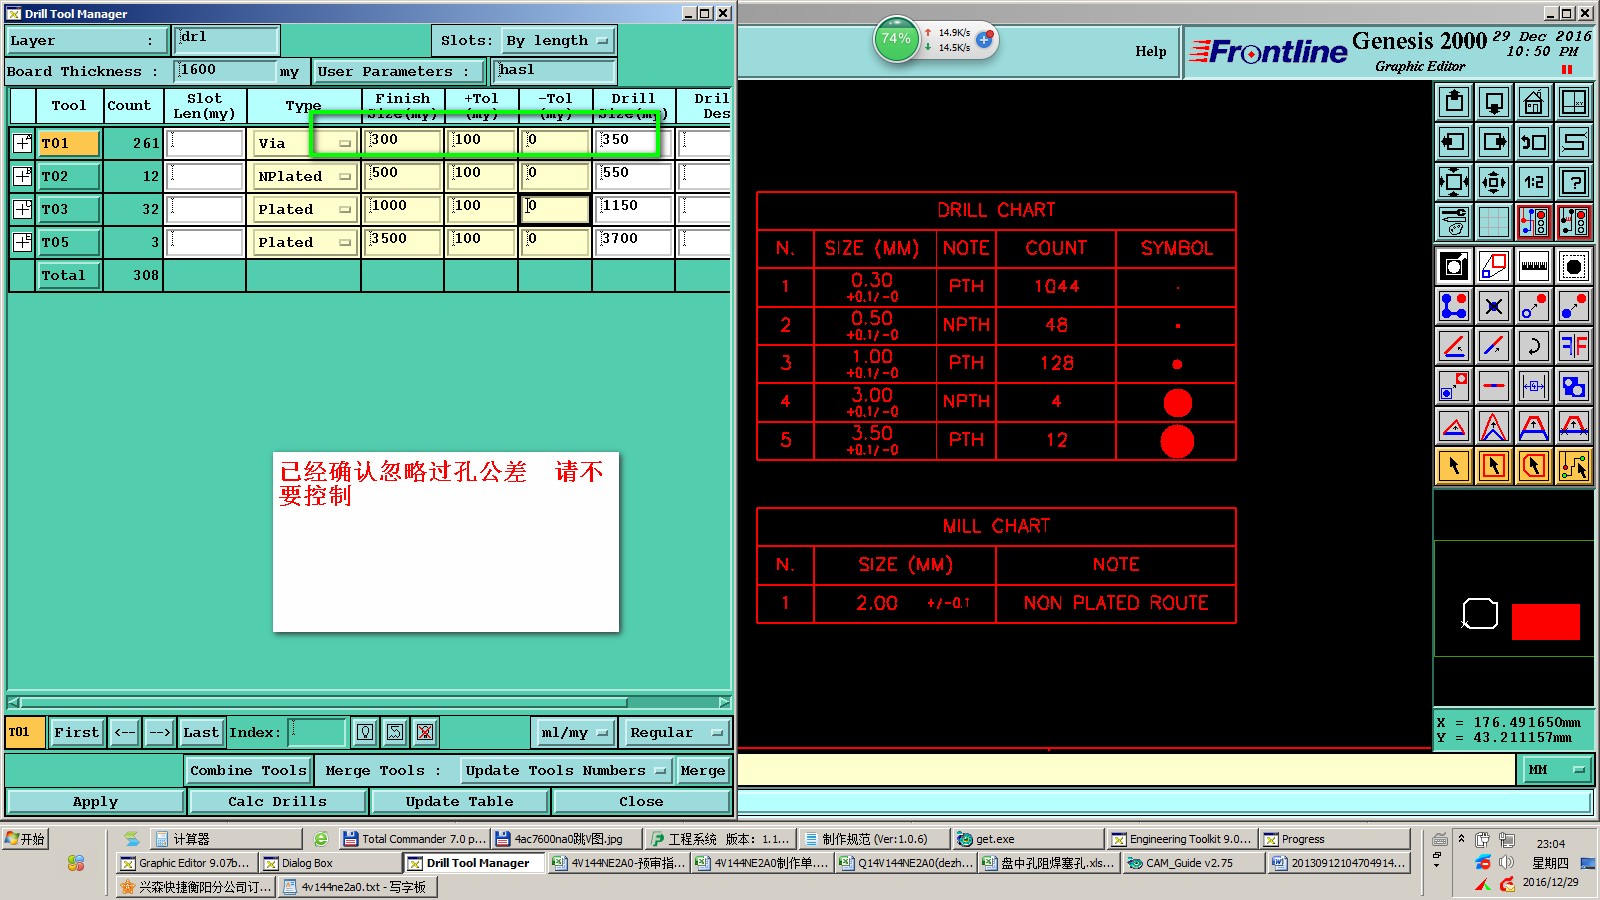Click the black octagon feature icon
Image resolution: width=1600 pixels, height=900 pixels.
pyautogui.click(x=1574, y=266)
